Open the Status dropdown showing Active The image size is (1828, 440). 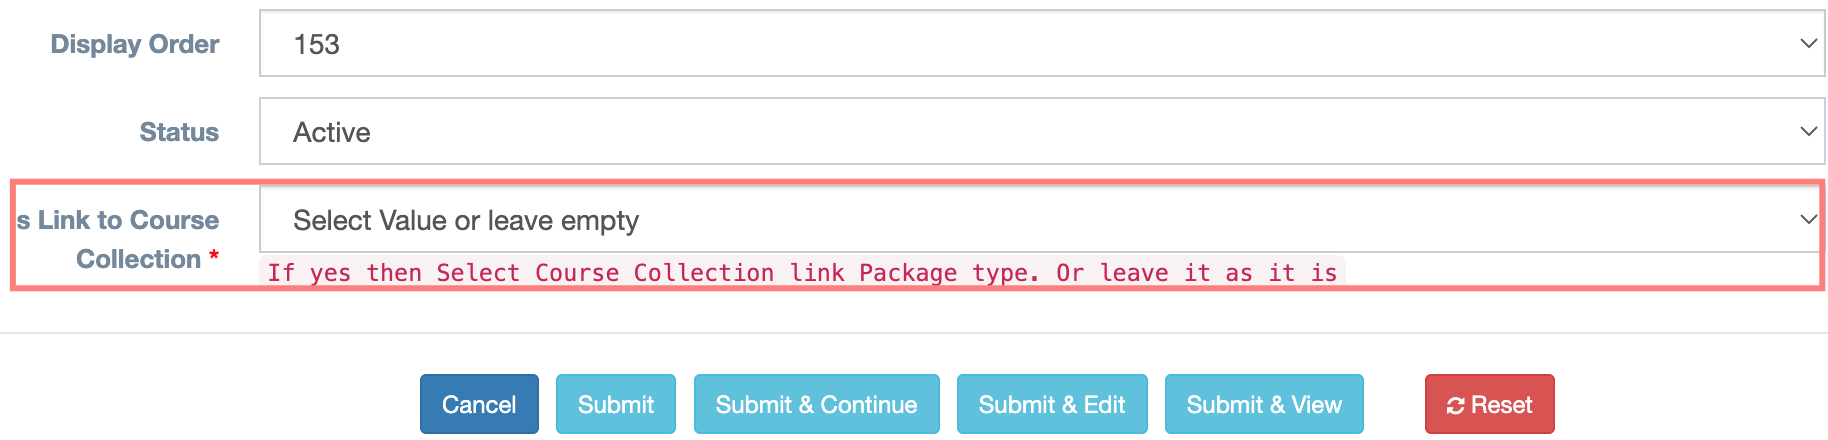pyautogui.click(x=1040, y=131)
